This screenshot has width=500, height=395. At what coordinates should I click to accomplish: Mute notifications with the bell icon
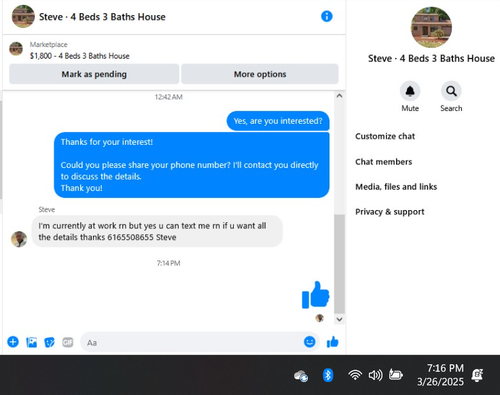pyautogui.click(x=410, y=91)
